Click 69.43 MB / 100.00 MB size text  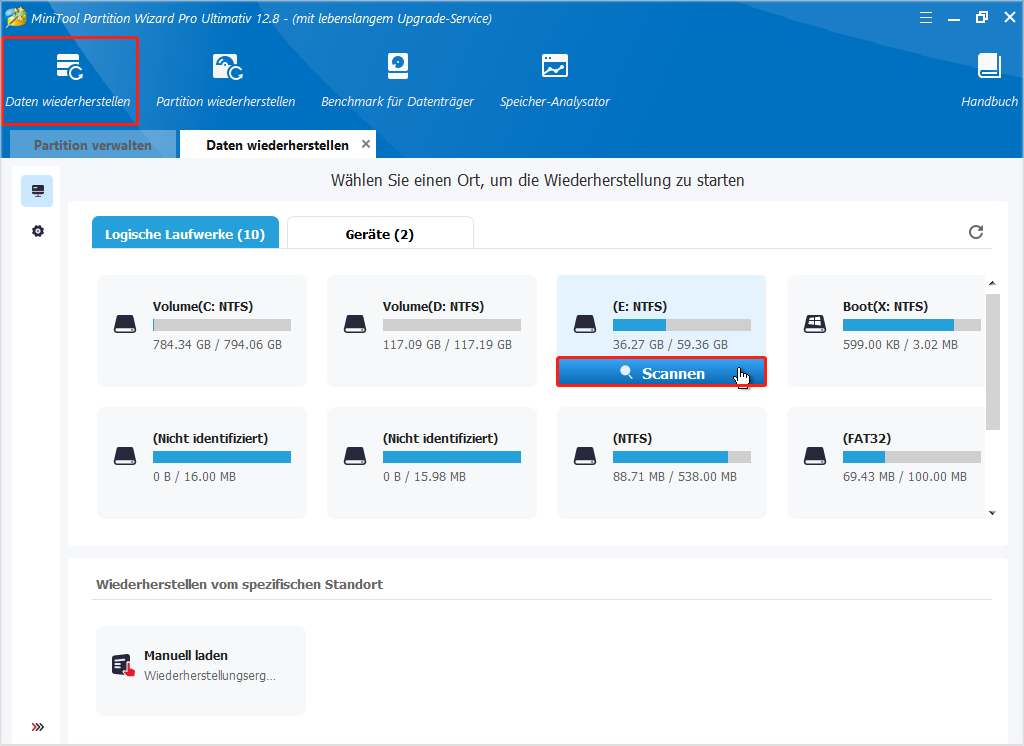point(904,476)
